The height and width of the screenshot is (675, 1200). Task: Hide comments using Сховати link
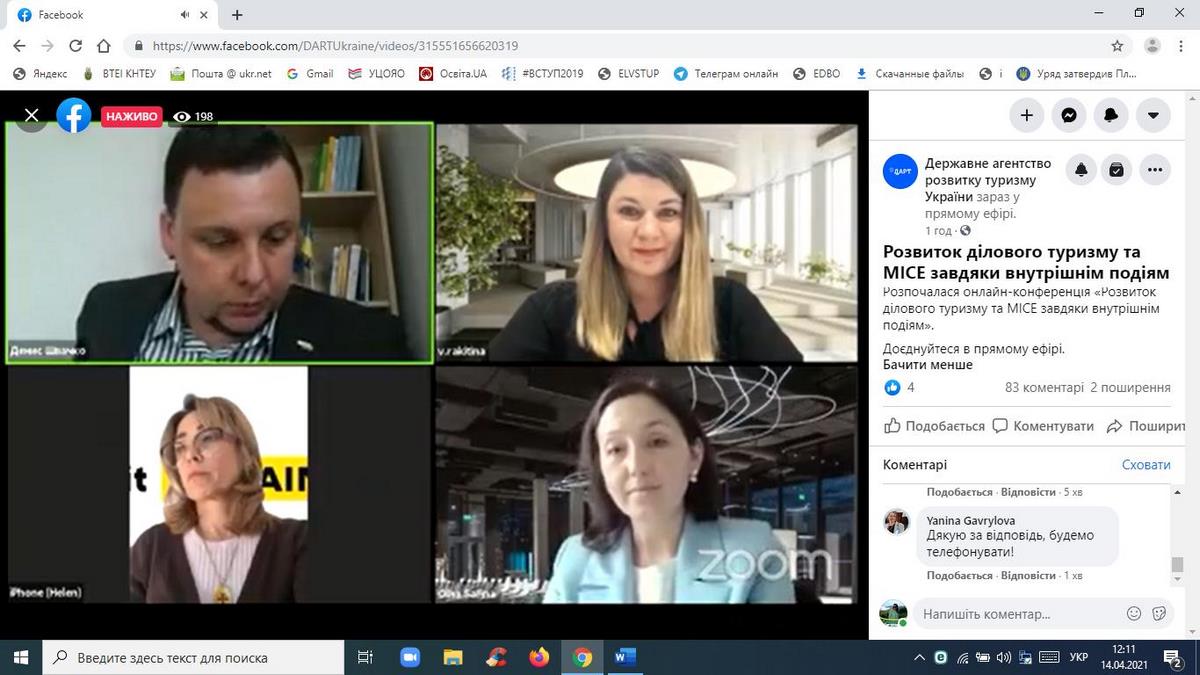coord(1145,465)
